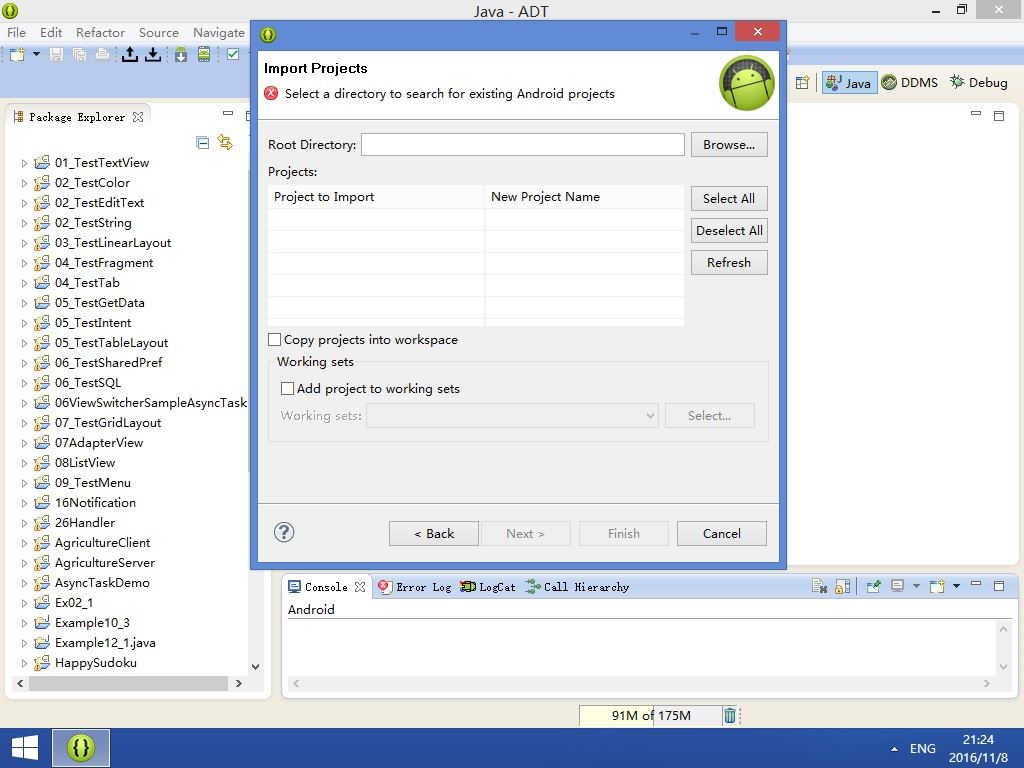This screenshot has width=1024, height=768.
Task: Expand the 03_TestLinearLayout project
Action: pos(24,244)
